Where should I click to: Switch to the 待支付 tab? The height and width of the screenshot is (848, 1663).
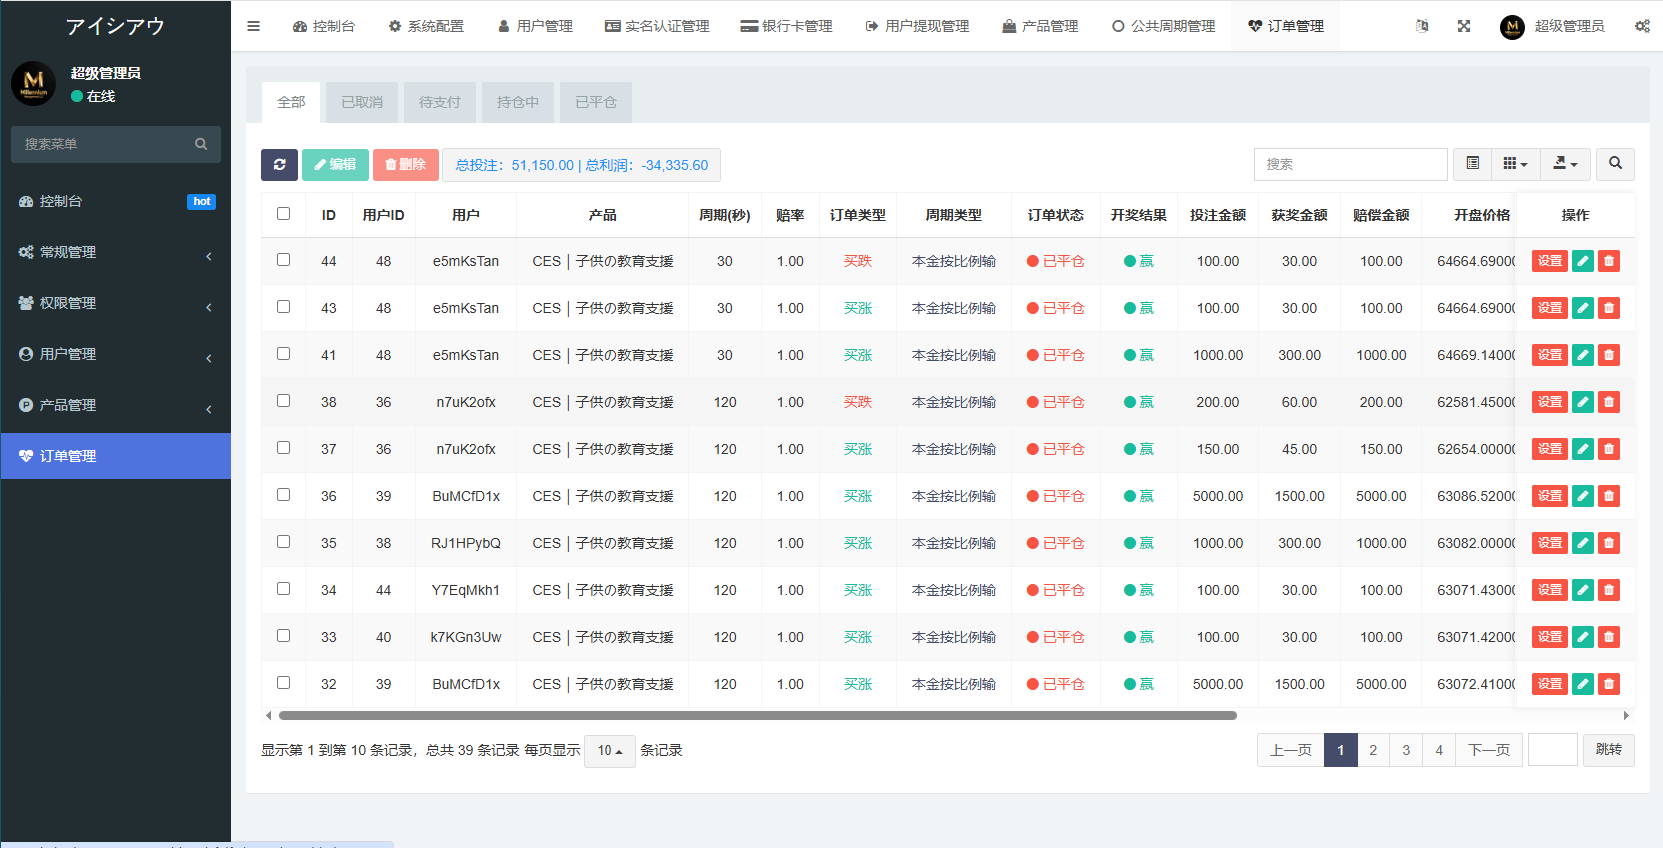click(x=440, y=102)
